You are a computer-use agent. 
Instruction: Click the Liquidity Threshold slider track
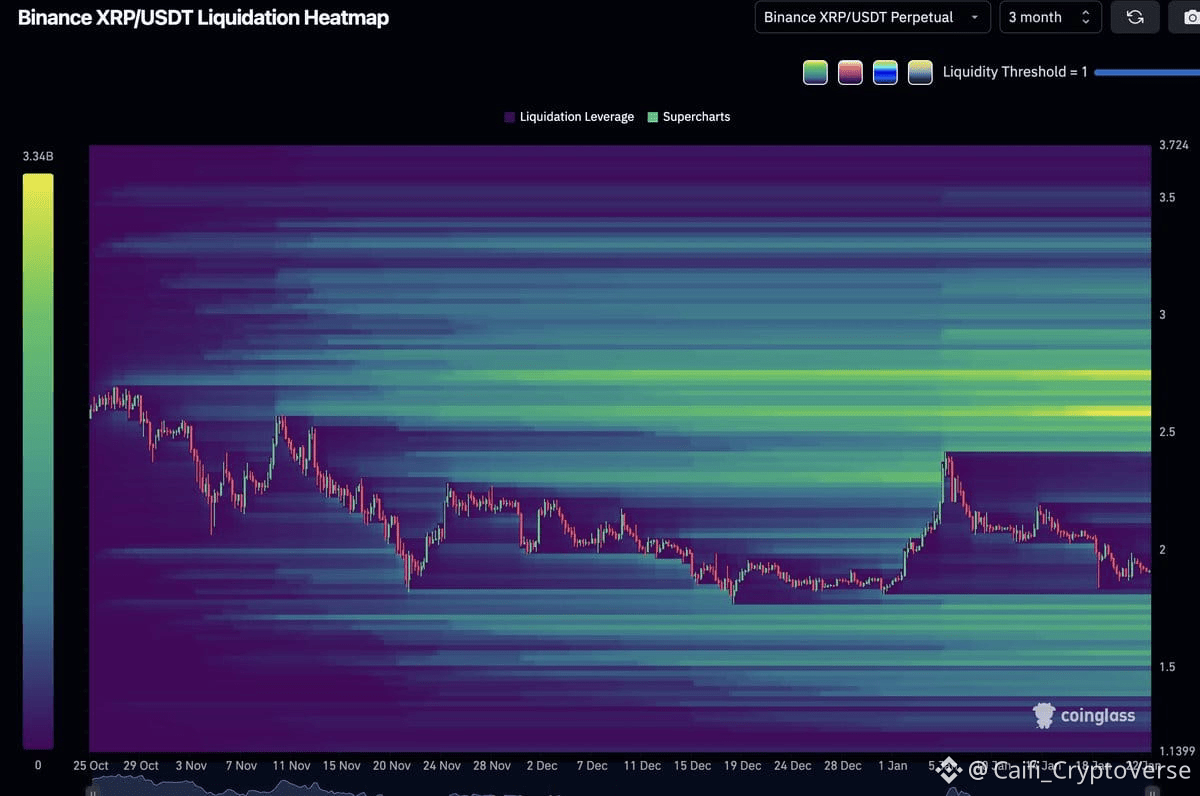pos(1147,72)
